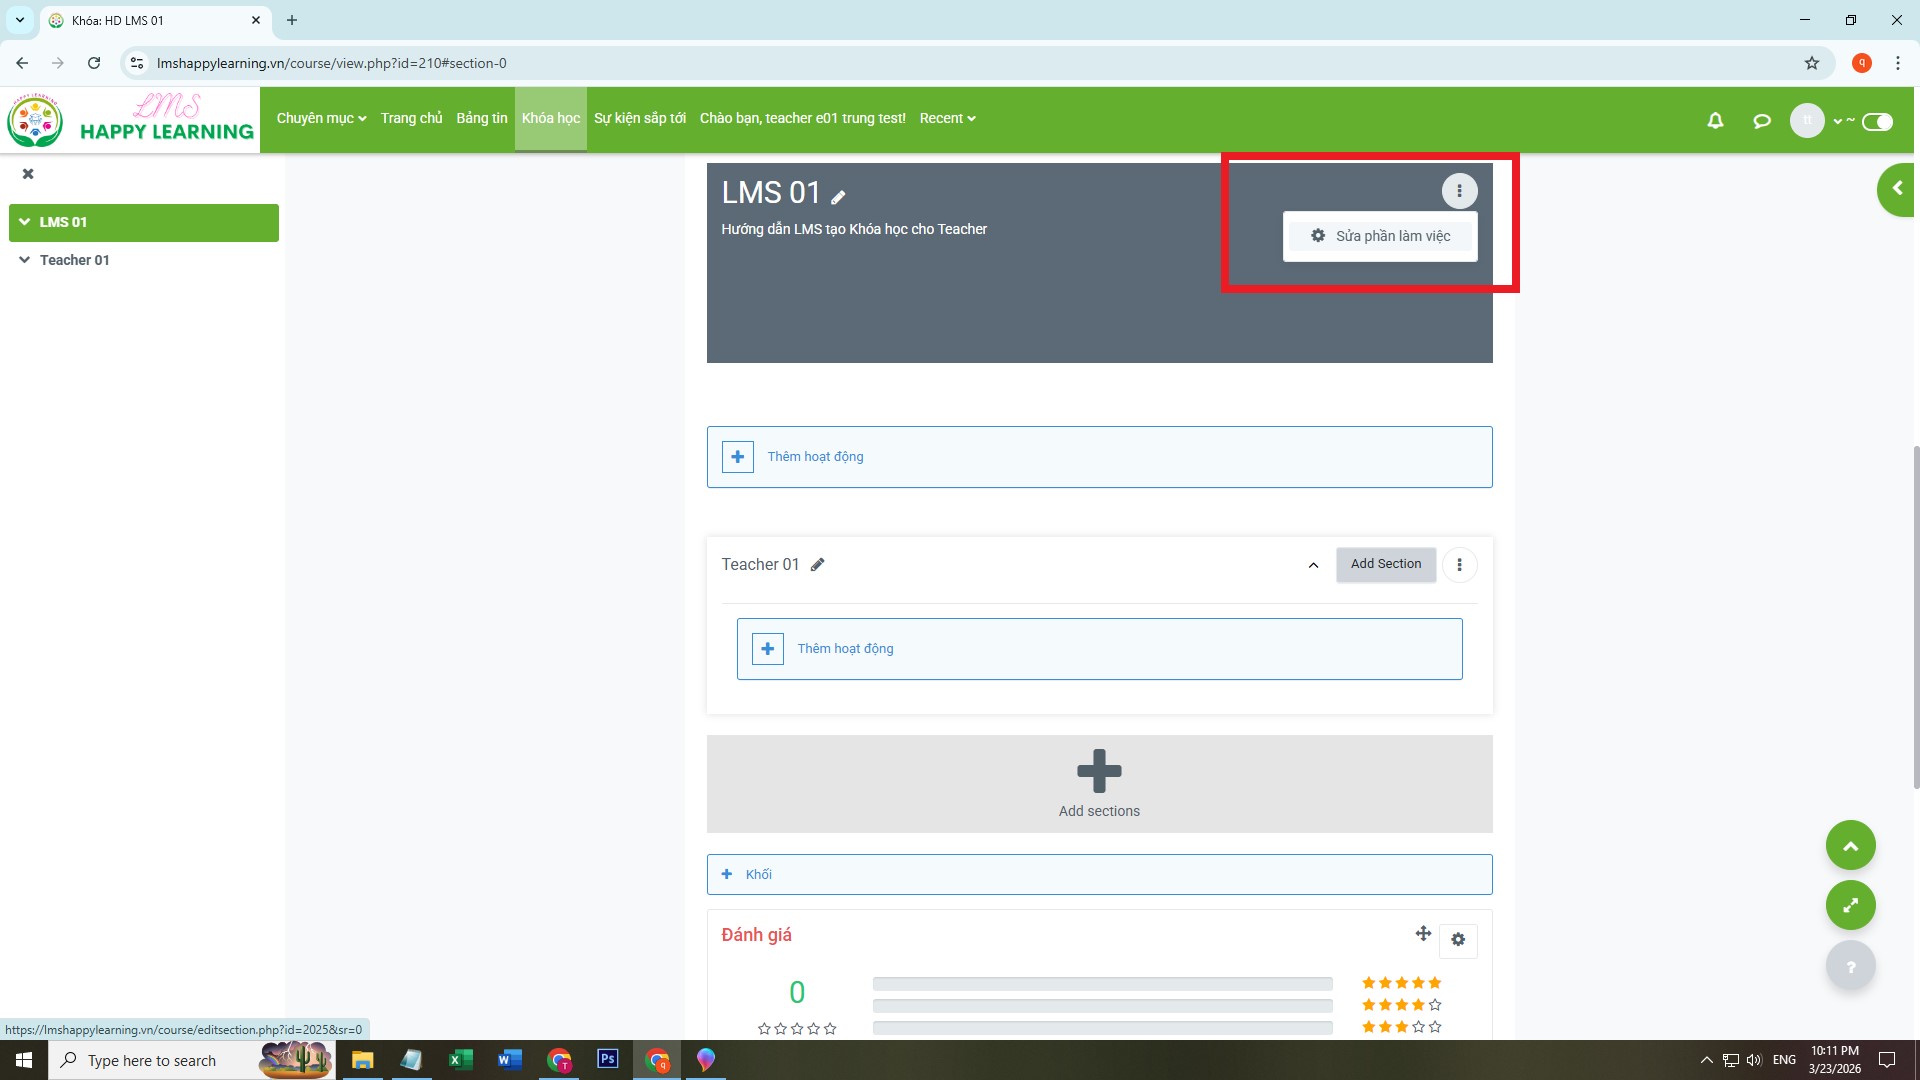
Task: Click the Add Section button
Action: [1385, 564]
